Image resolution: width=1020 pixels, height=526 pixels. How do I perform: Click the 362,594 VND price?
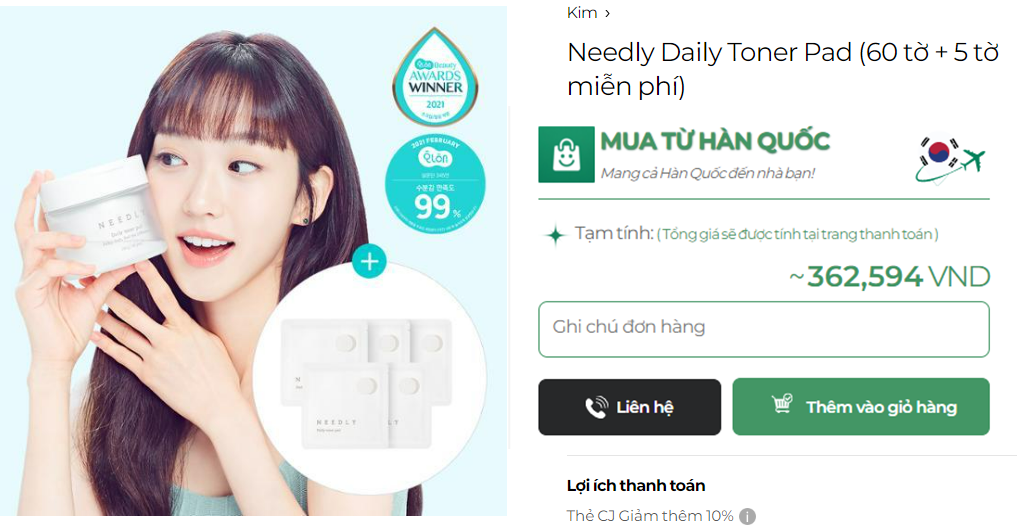(x=889, y=277)
